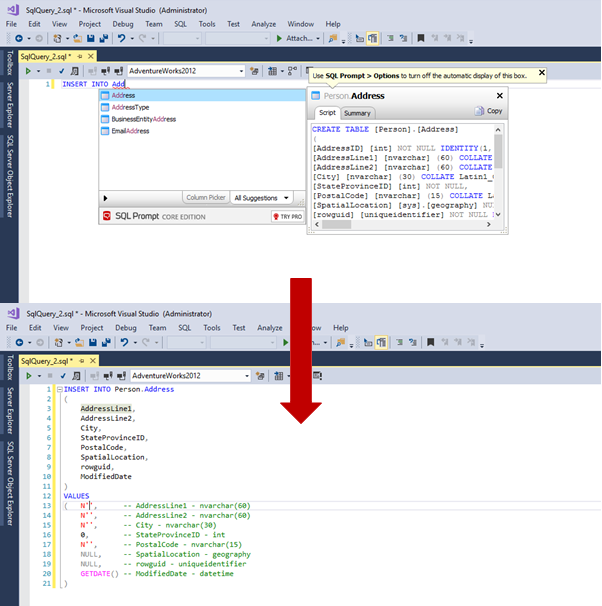The width and height of the screenshot is (602, 606).
Task: Click Copy button in Person.Address popup
Action: coord(488,111)
